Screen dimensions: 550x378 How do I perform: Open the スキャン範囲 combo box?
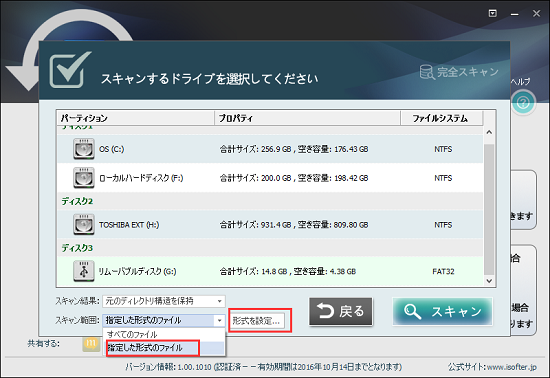click(x=164, y=320)
